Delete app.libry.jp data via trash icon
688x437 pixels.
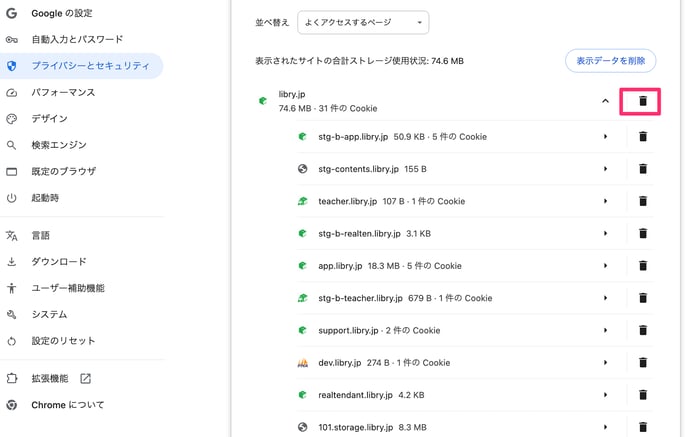pyautogui.click(x=643, y=265)
